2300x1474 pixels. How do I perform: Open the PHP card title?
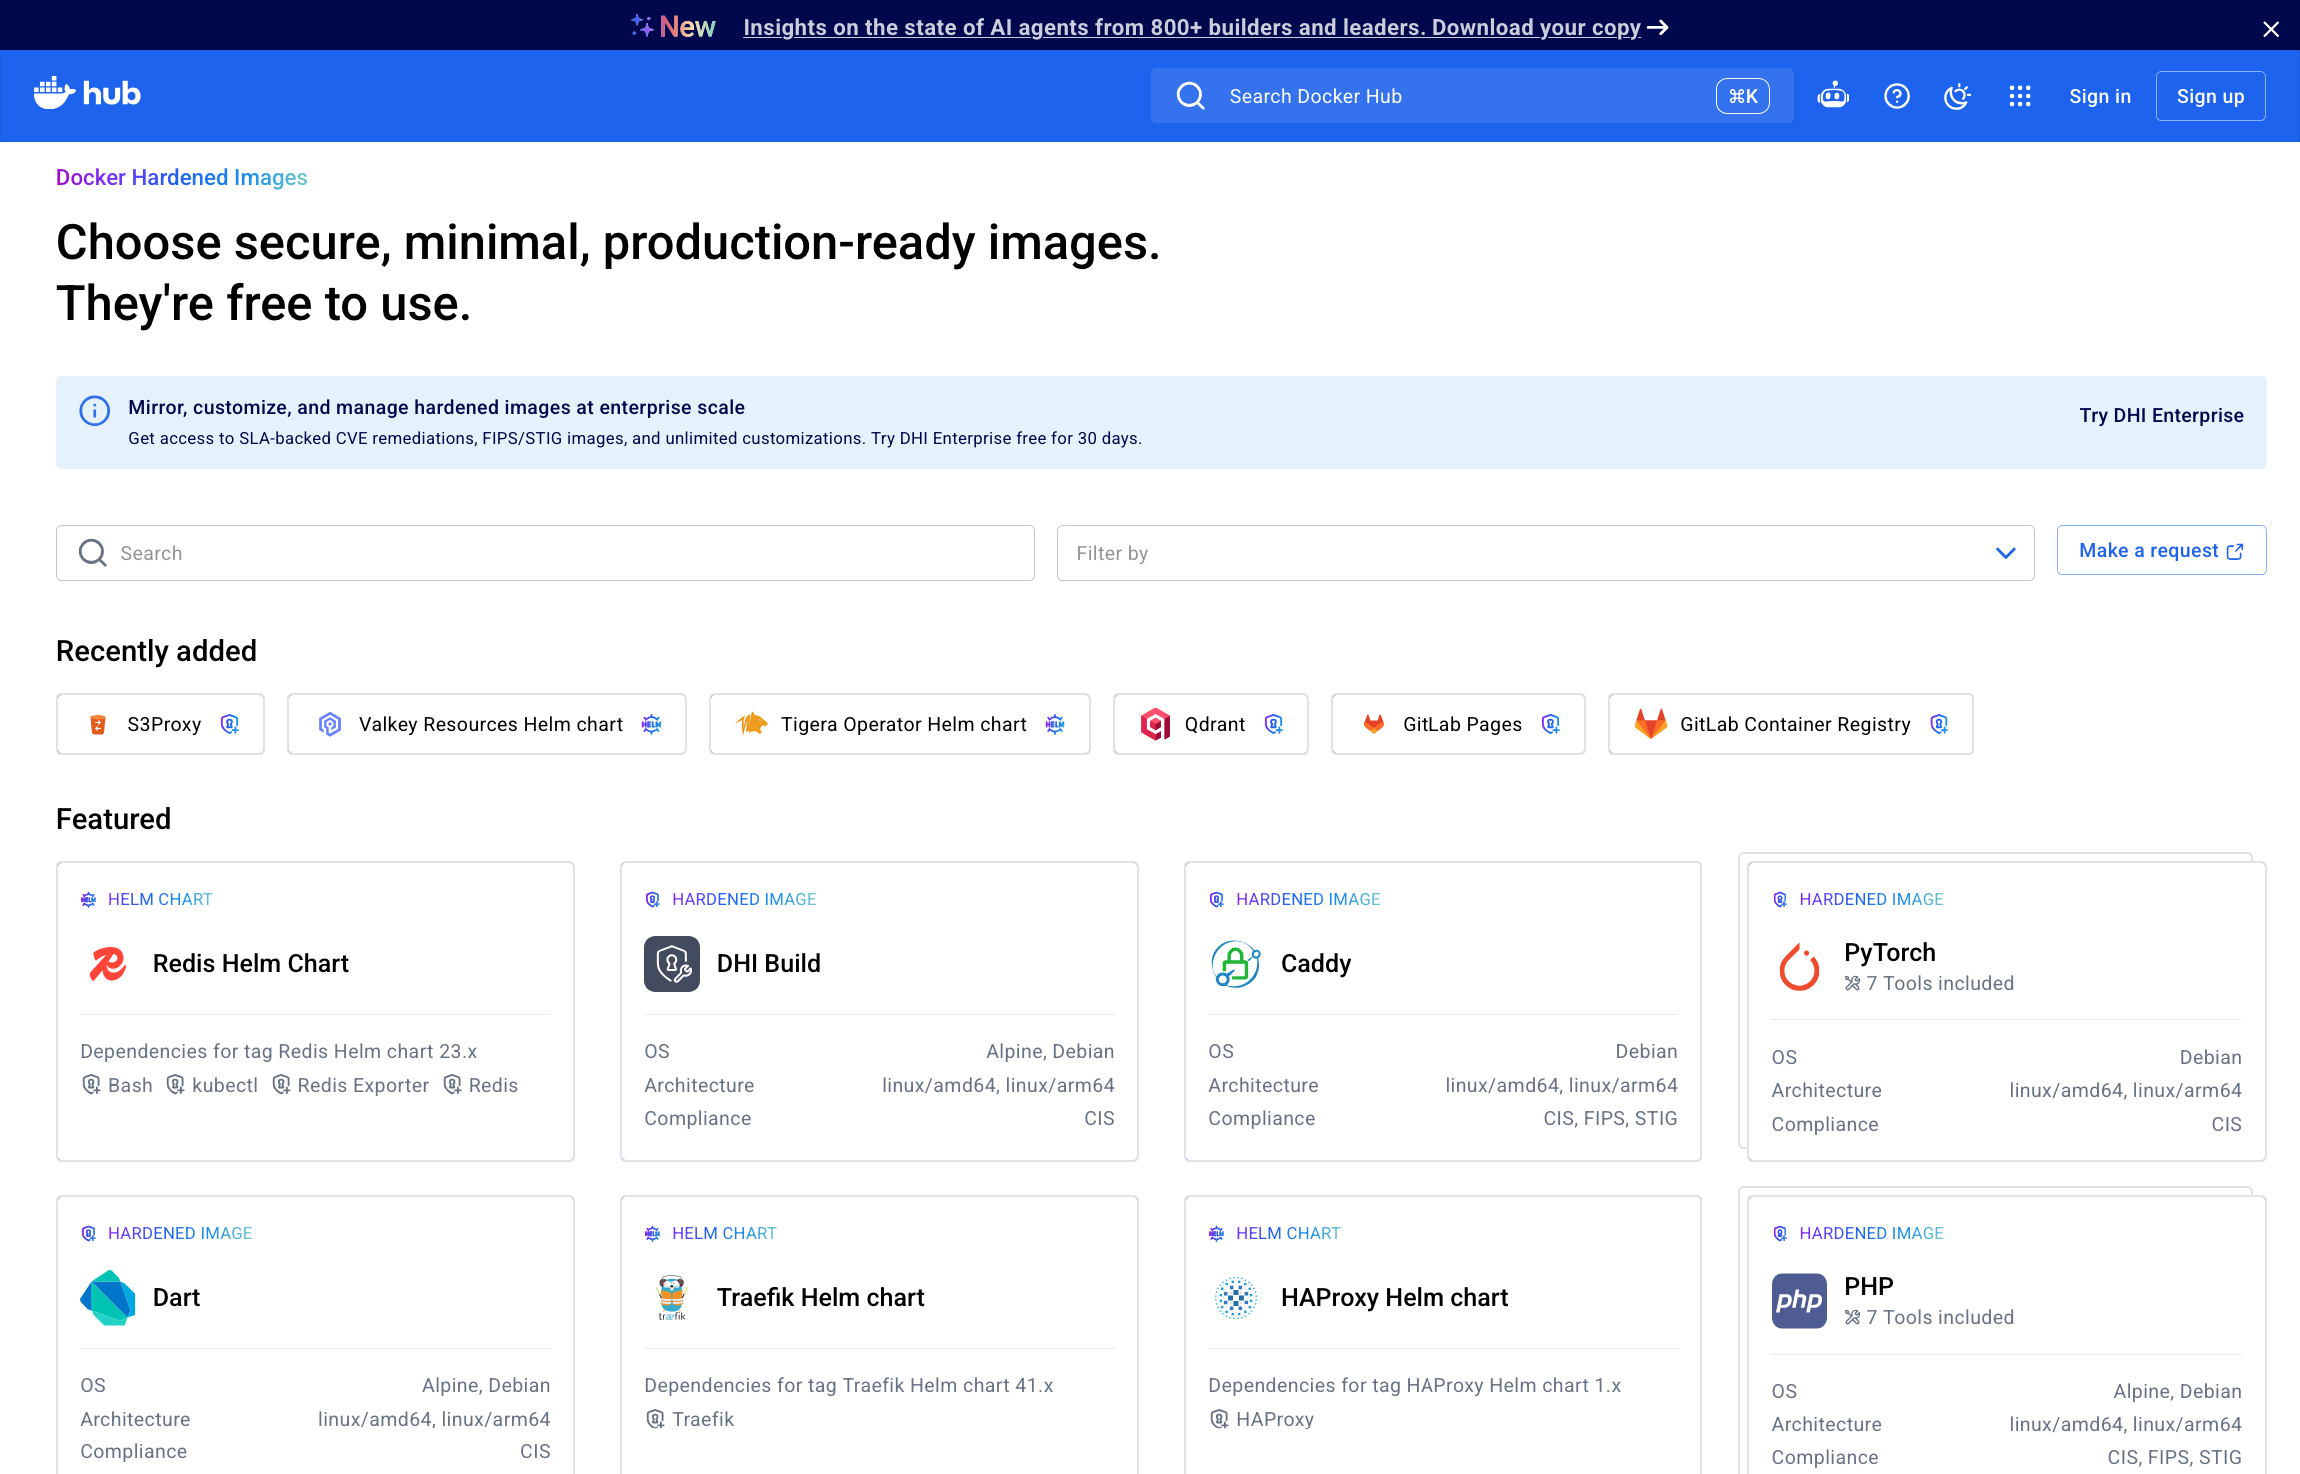(x=1869, y=1286)
